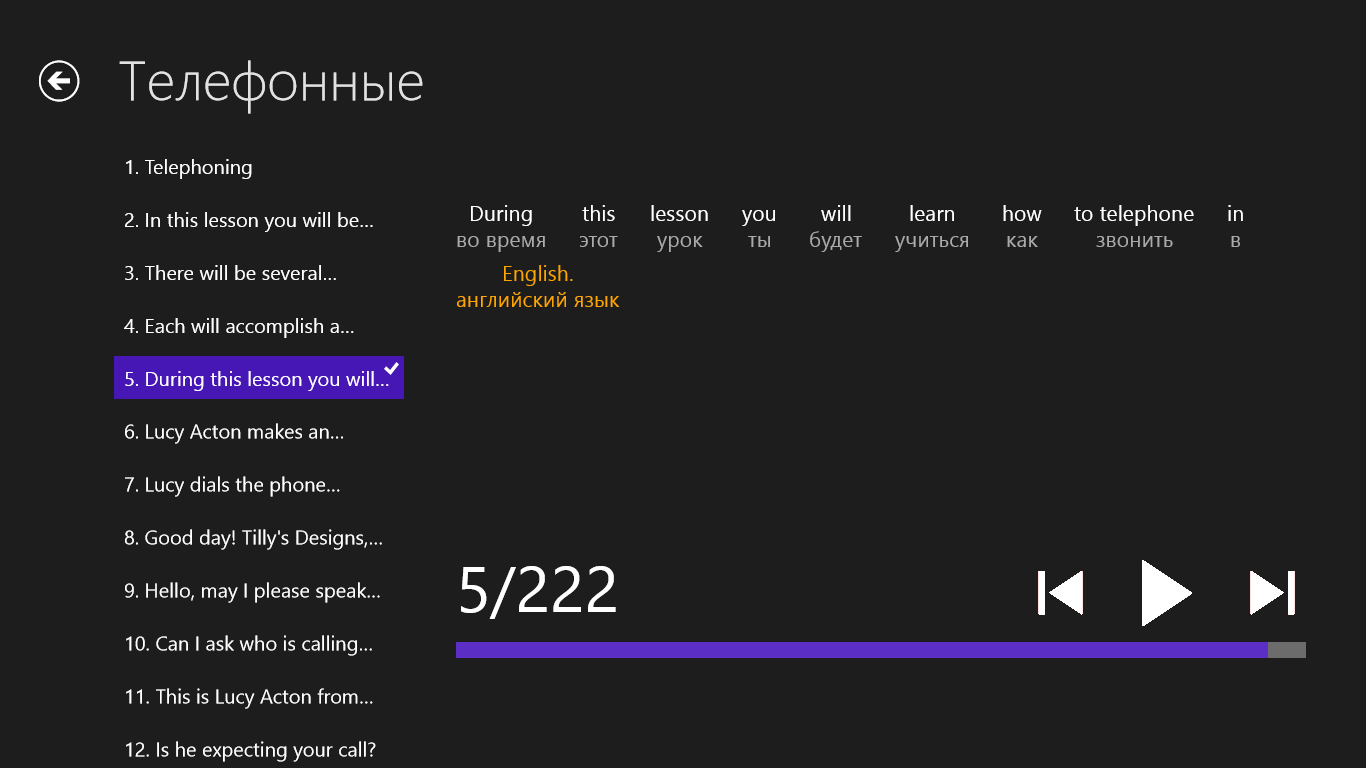Select sentence 11. This is Lucy Acton from
This screenshot has height=768, width=1366.
pos(259,697)
